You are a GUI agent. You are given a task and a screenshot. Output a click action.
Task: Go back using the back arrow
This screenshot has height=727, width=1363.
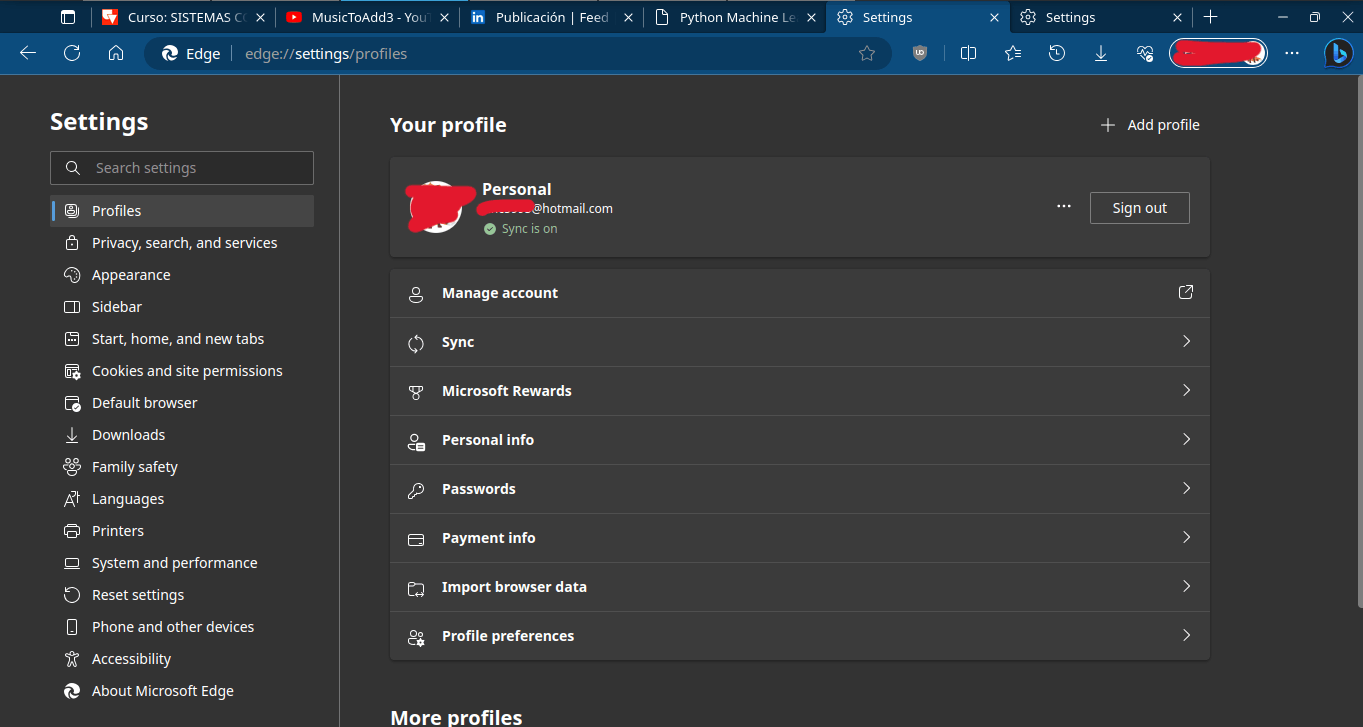(x=28, y=54)
